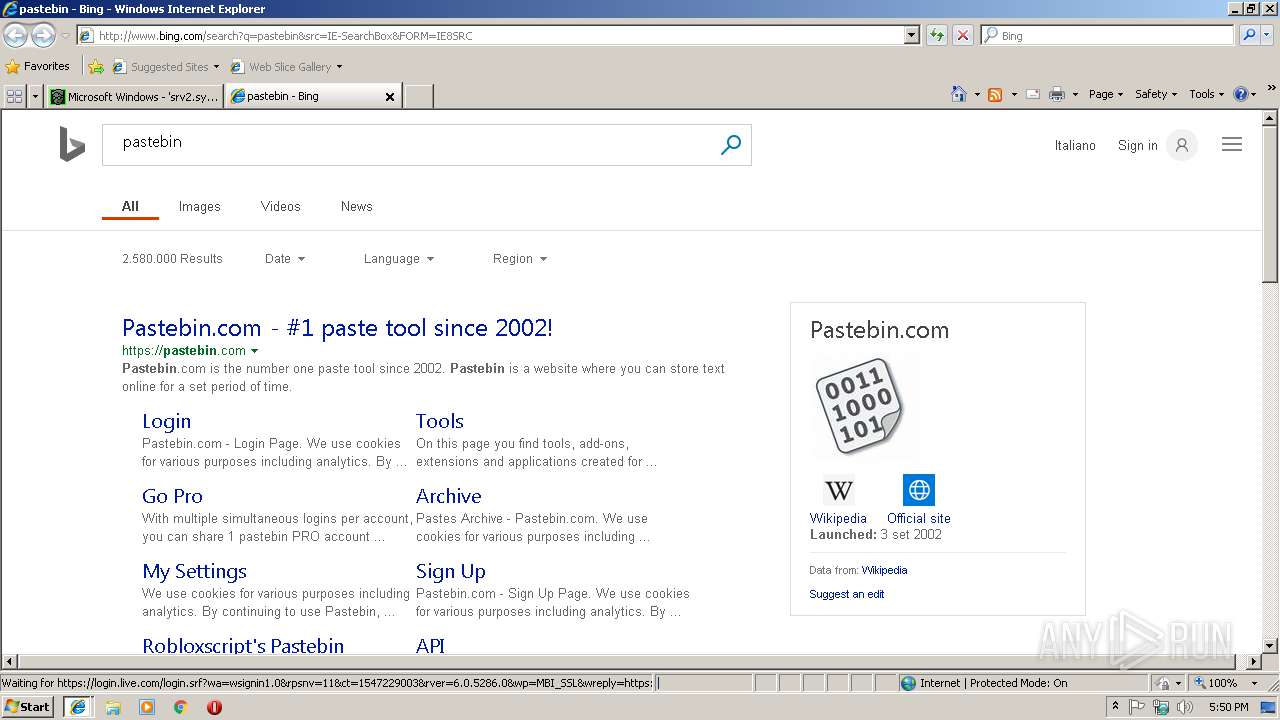Screen dimensions: 1280x720
Task: Close the pastebin - Bing tab
Action: coord(390,97)
